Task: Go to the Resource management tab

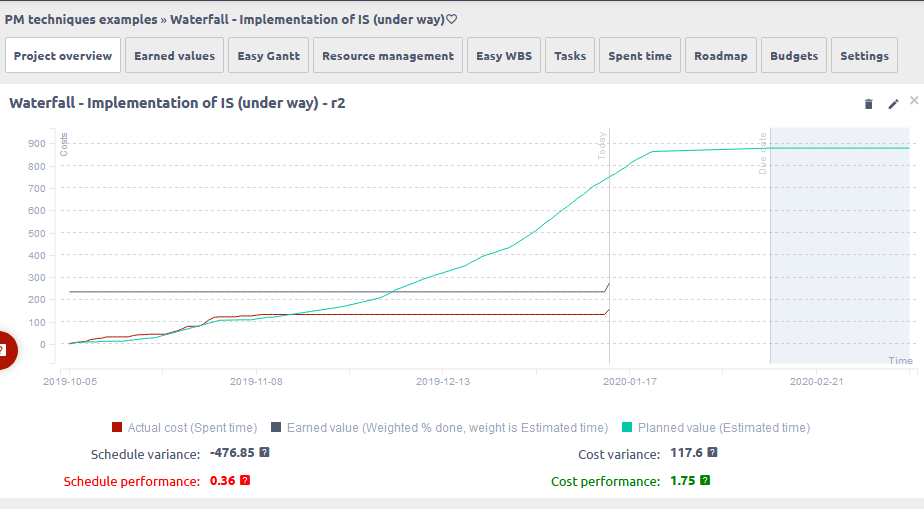Action: (387, 56)
